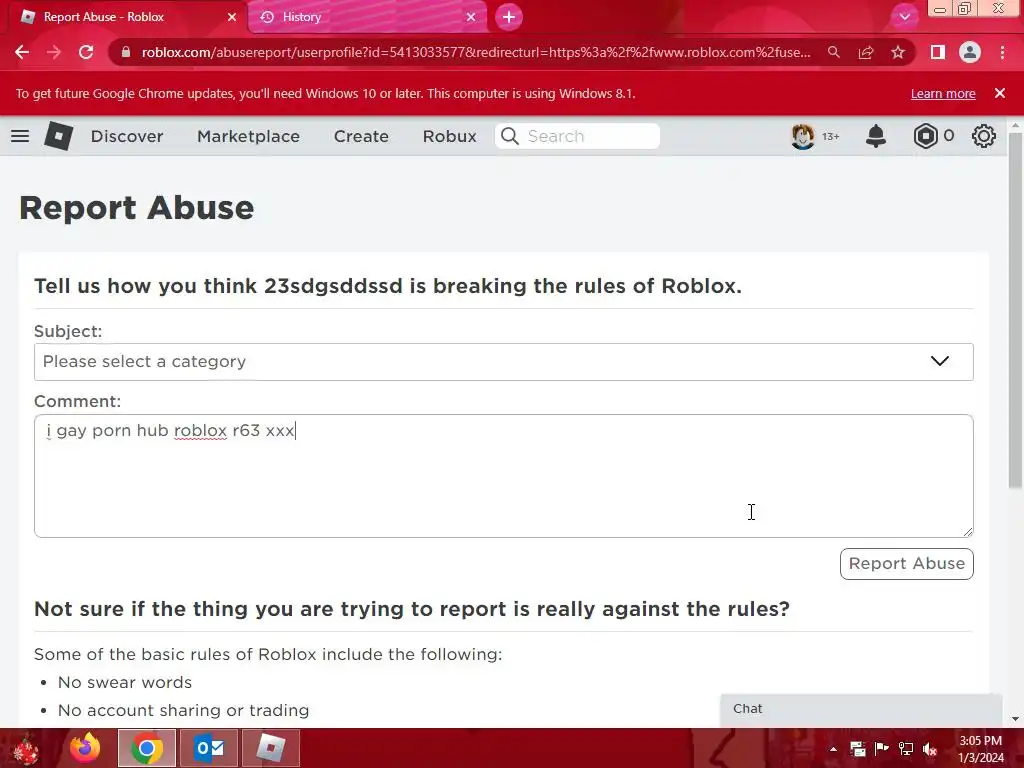
Task: Open the network tray icon
Action: pos(906,749)
